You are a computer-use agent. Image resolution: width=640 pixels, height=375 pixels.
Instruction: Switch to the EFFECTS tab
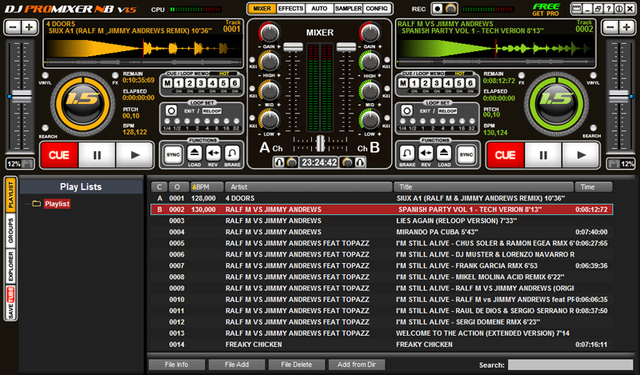291,9
